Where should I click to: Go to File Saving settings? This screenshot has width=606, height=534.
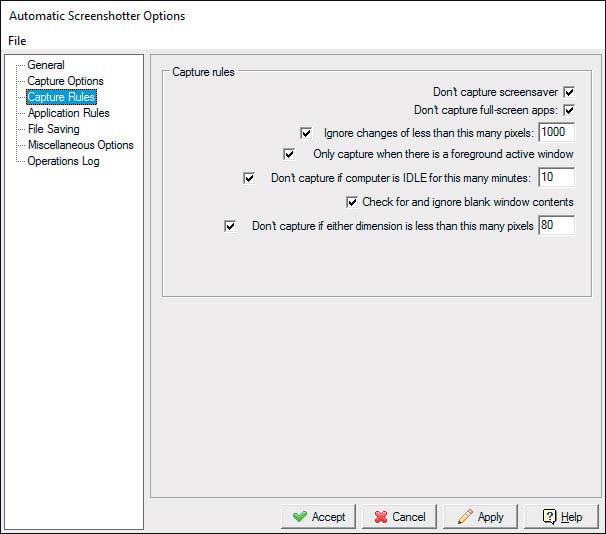click(53, 129)
